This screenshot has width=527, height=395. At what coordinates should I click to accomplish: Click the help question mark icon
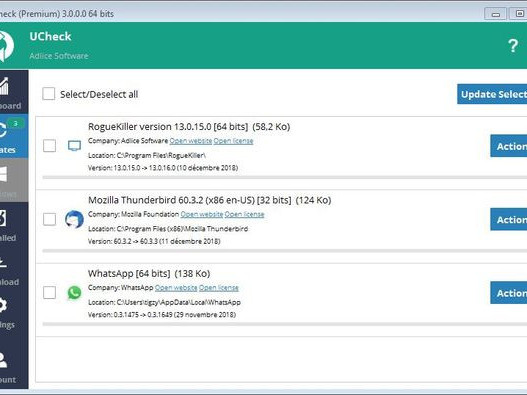point(513,45)
